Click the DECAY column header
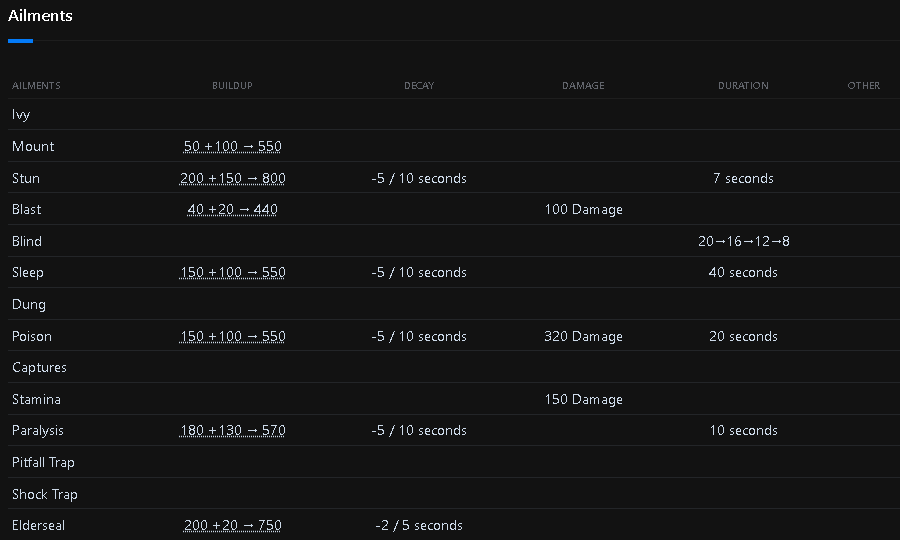 point(419,86)
